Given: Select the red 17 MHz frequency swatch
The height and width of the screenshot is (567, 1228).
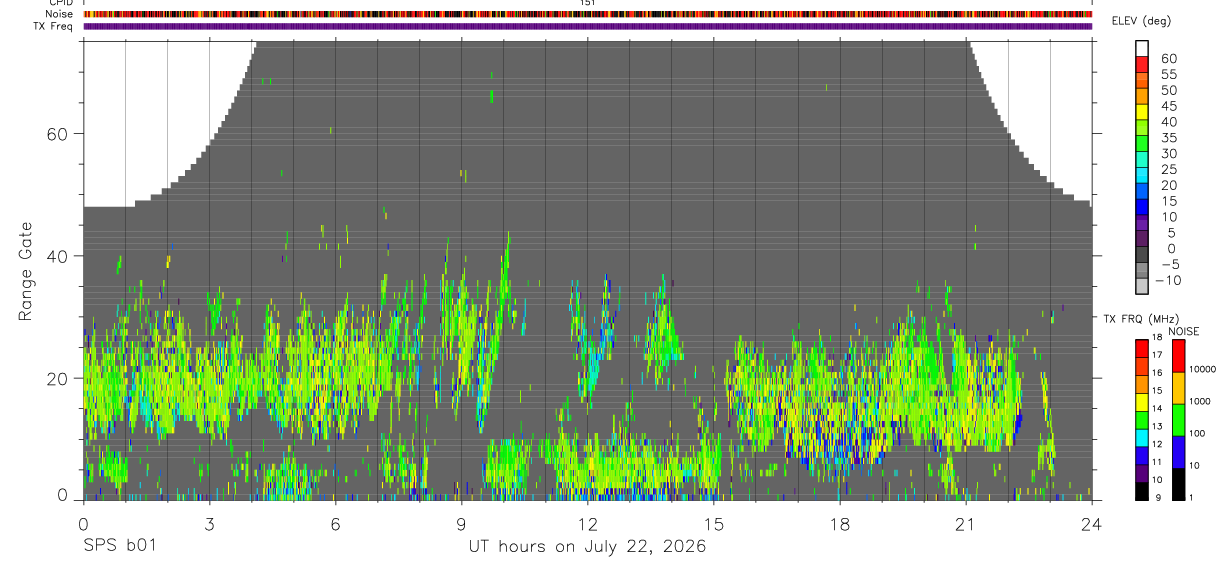Looking at the screenshot, I should click(1142, 349).
